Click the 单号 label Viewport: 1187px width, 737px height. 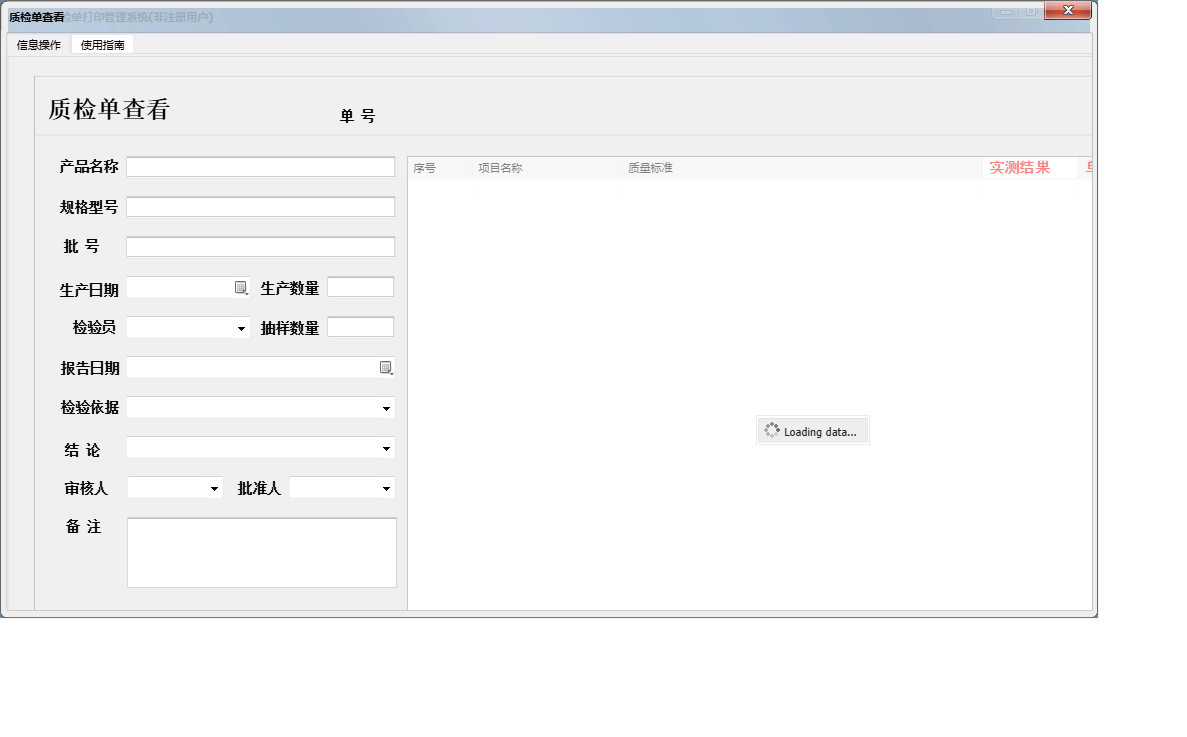(357, 116)
